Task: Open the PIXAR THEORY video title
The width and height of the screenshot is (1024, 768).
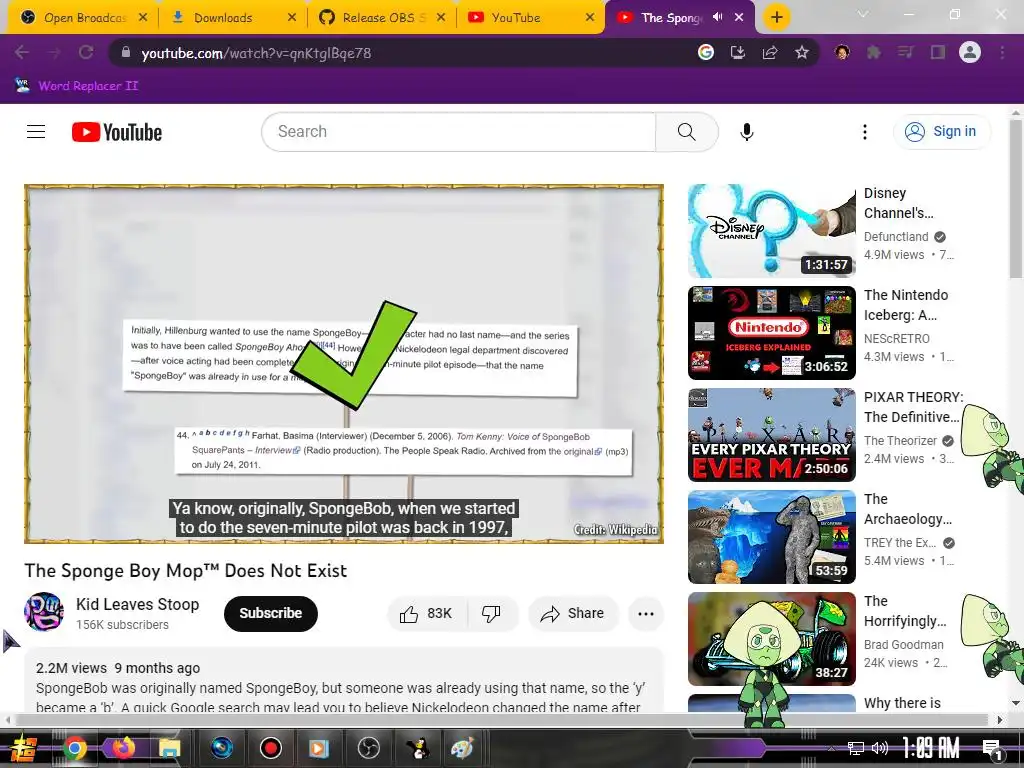Action: pos(914,407)
